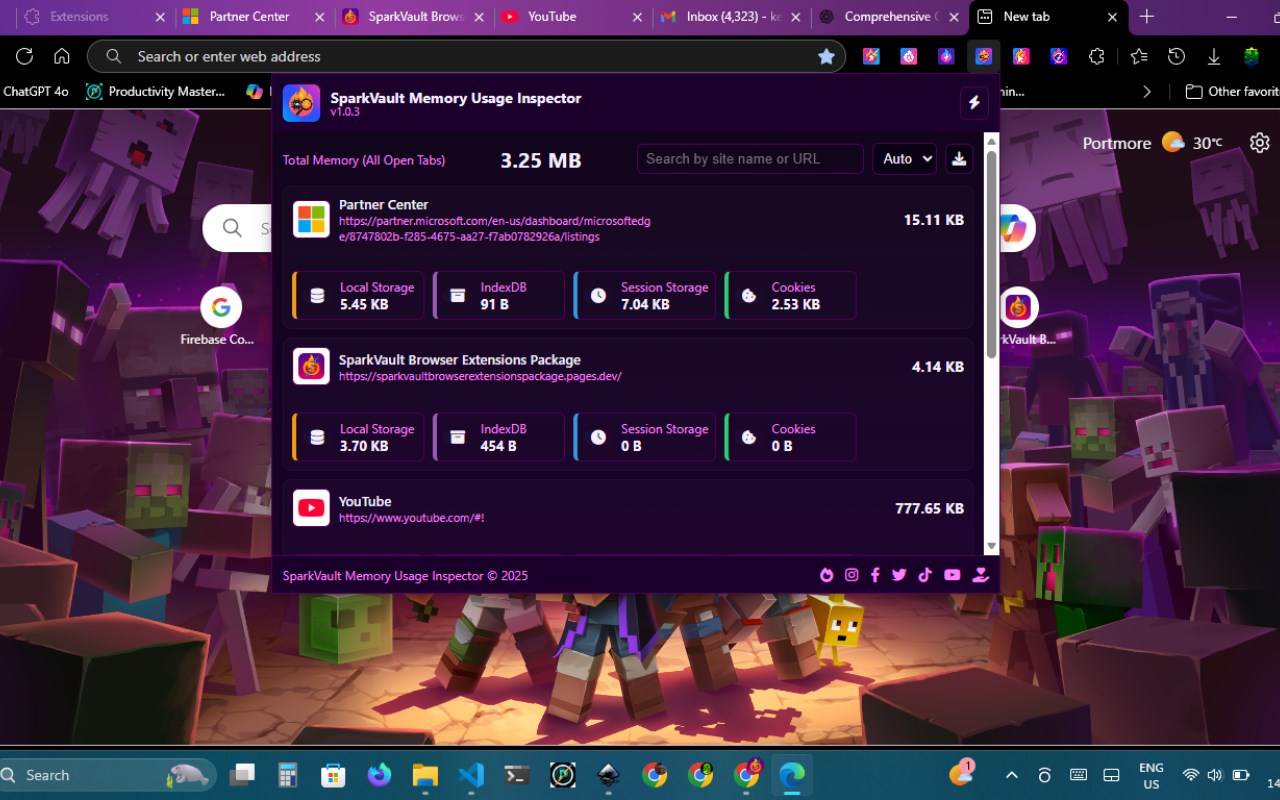Click the highlighted Memory Usage Inspector extension icon
The image size is (1280, 800).
click(984, 57)
